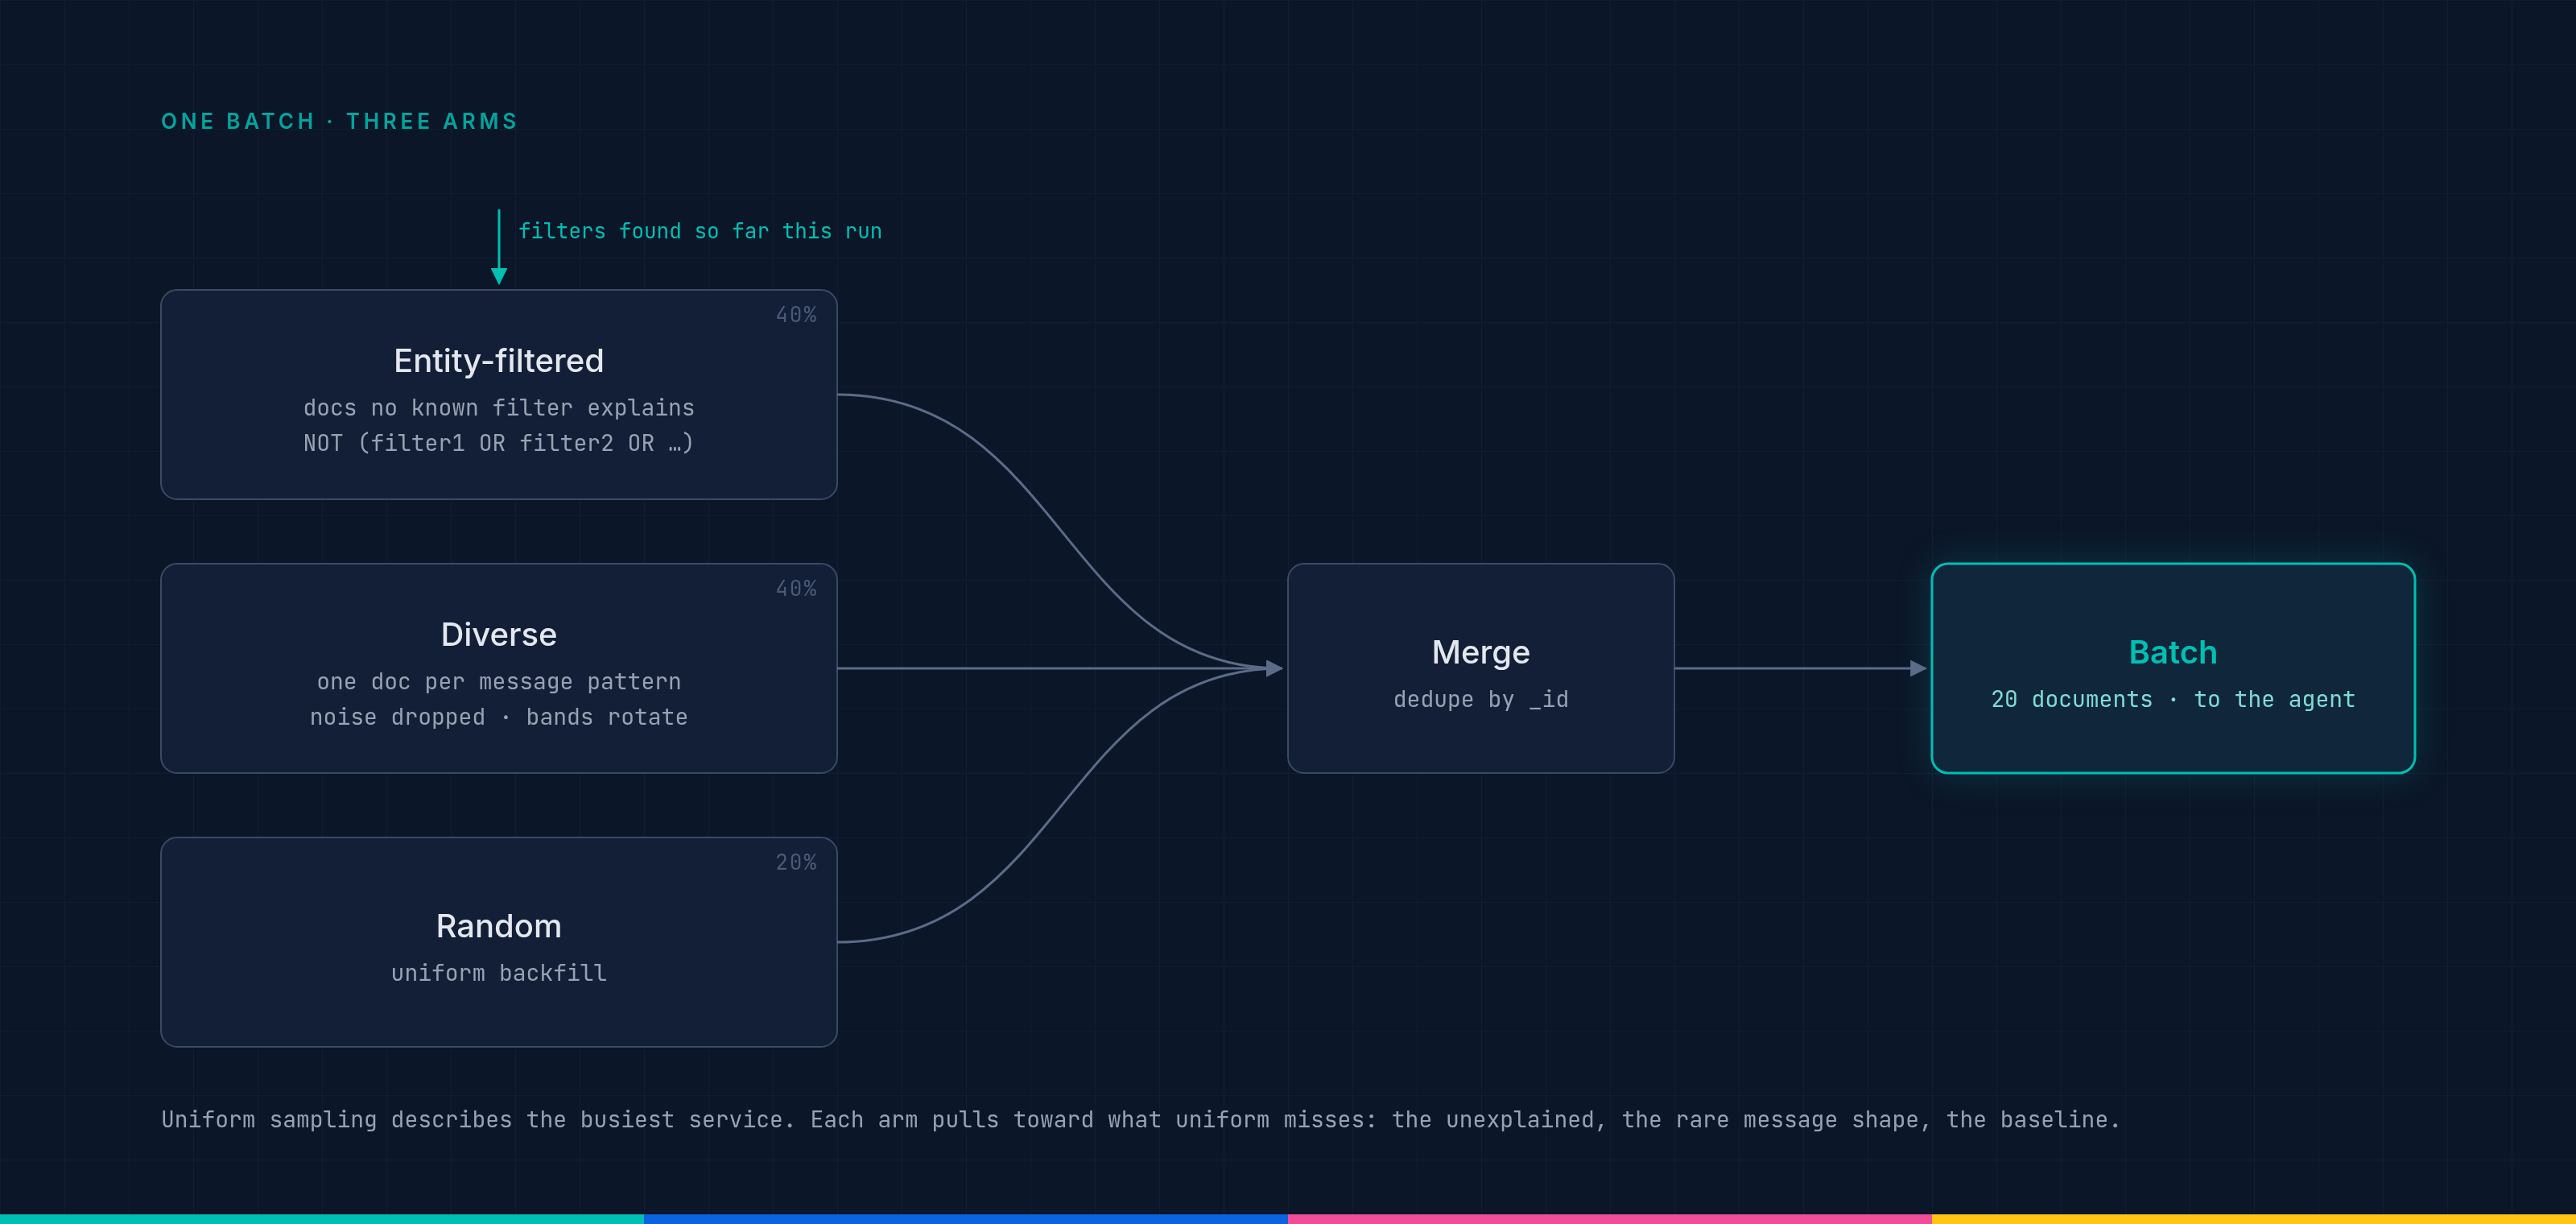Click the 20% label in Random box
Image resolution: width=2576 pixels, height=1224 pixels.
[796, 862]
